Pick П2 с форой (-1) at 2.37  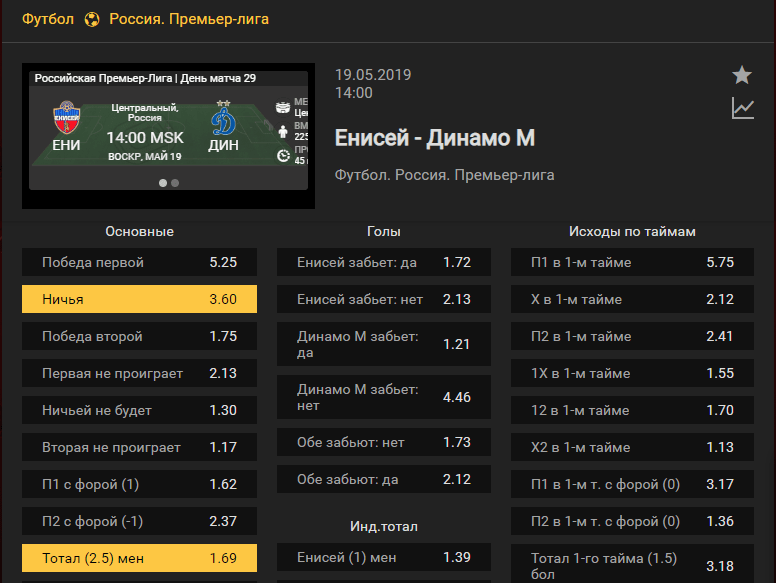click(140, 521)
